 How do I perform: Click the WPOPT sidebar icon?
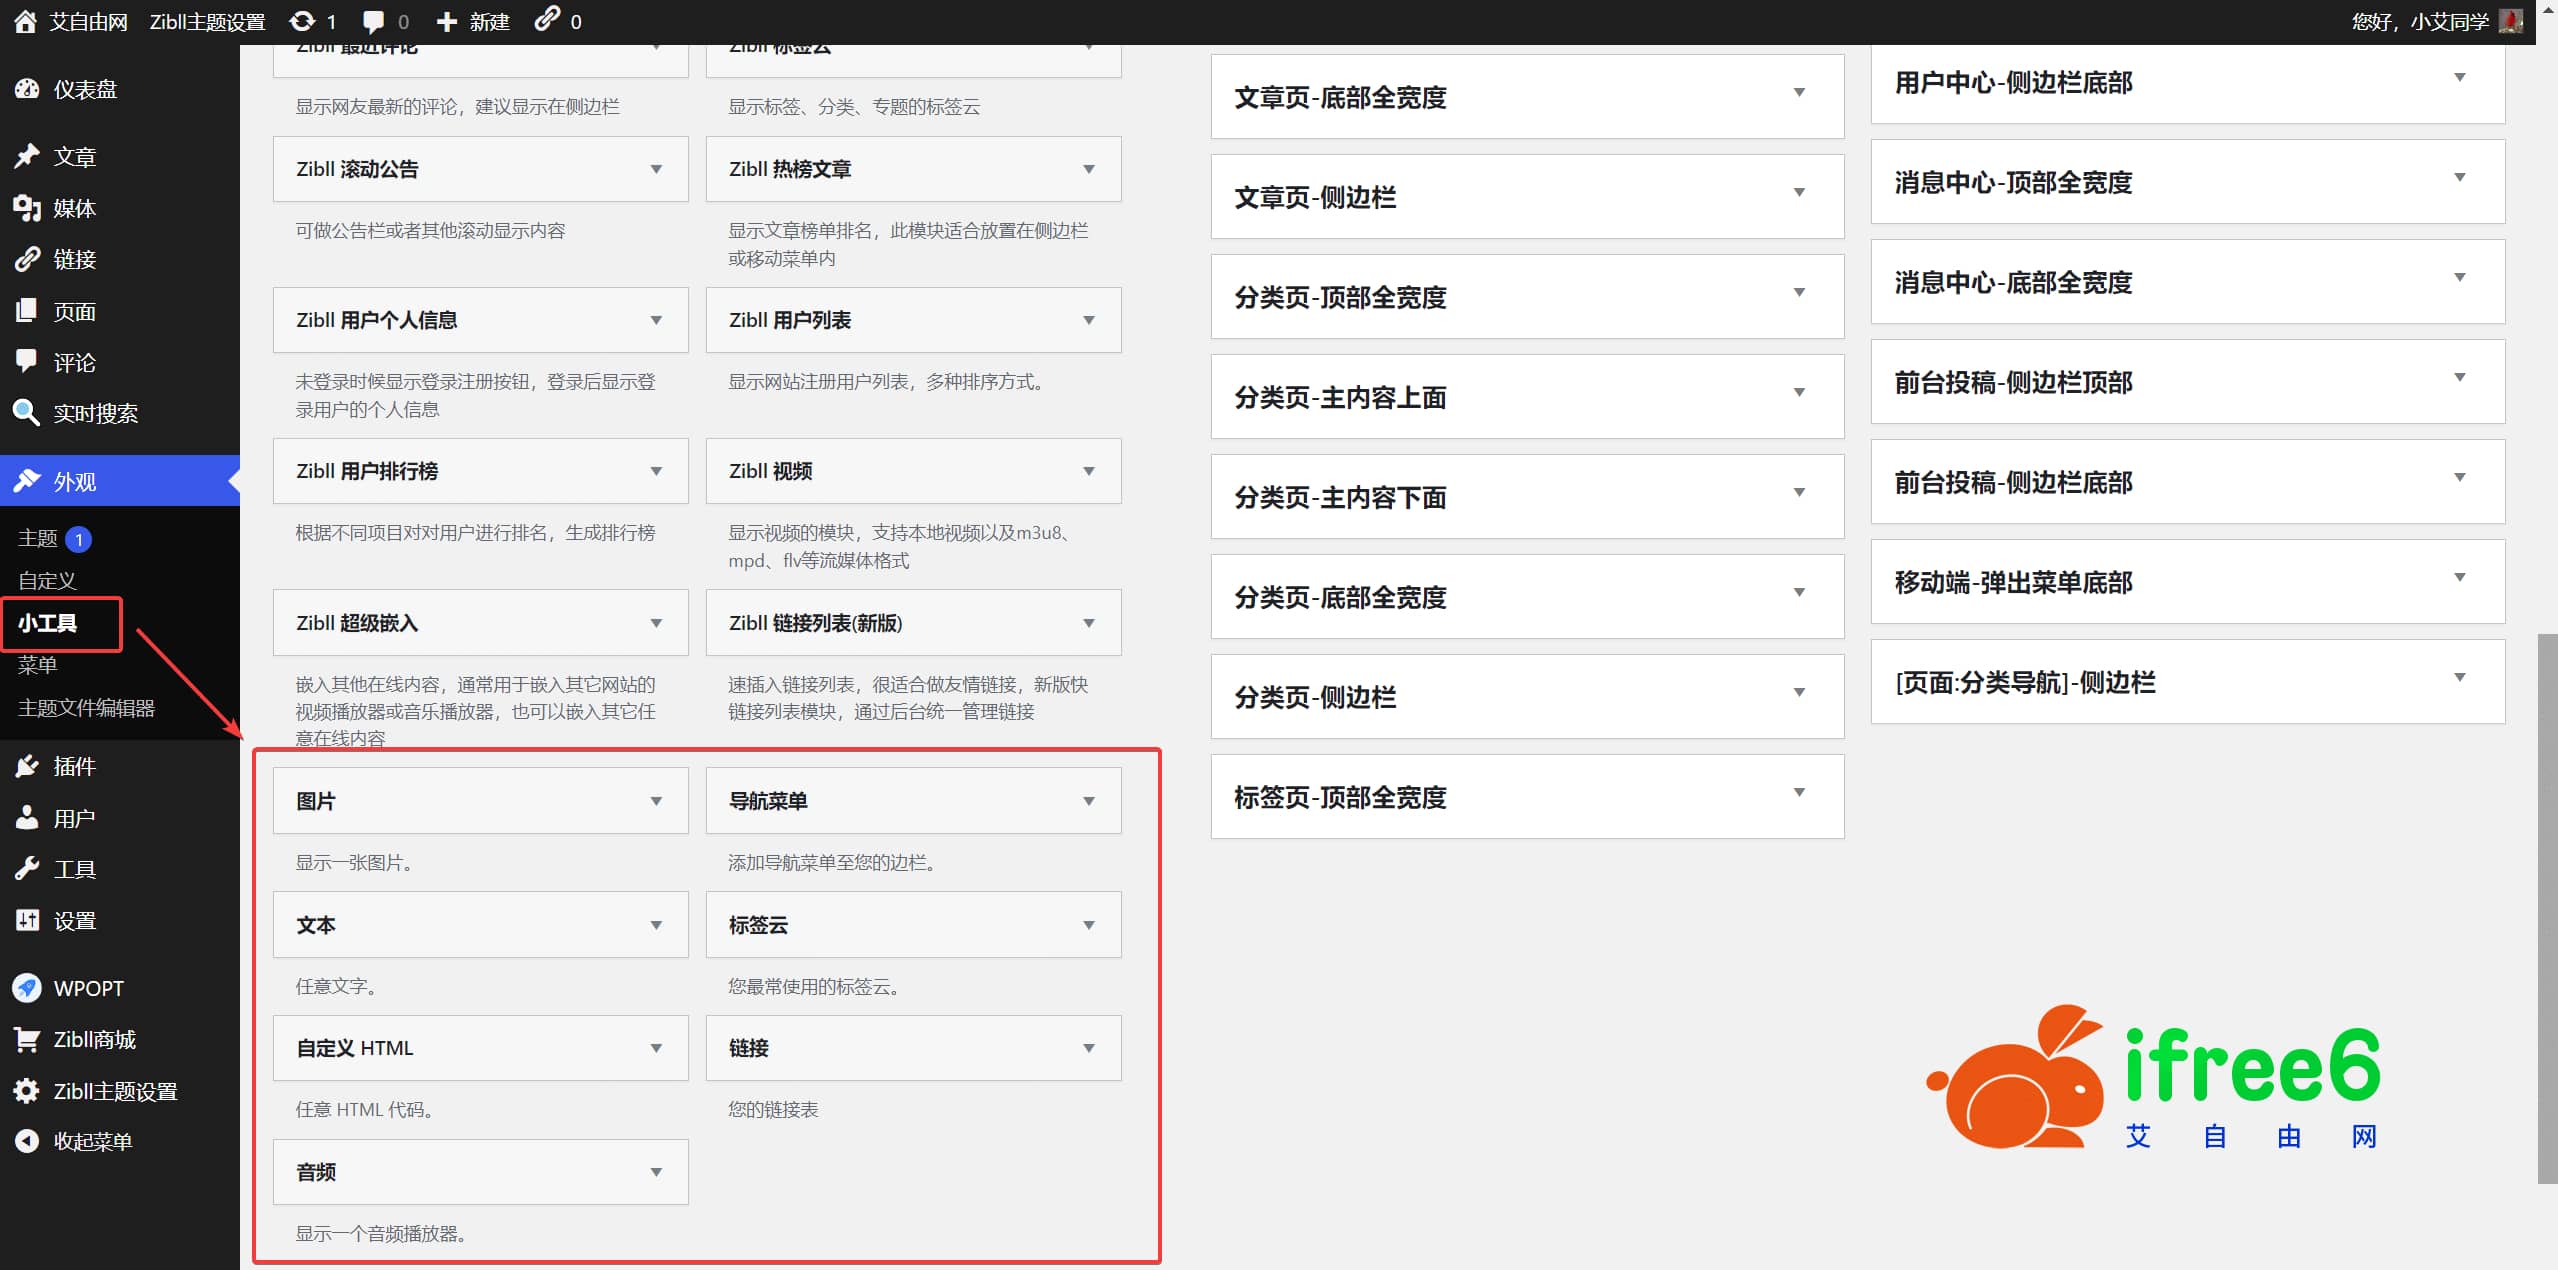pos(28,988)
